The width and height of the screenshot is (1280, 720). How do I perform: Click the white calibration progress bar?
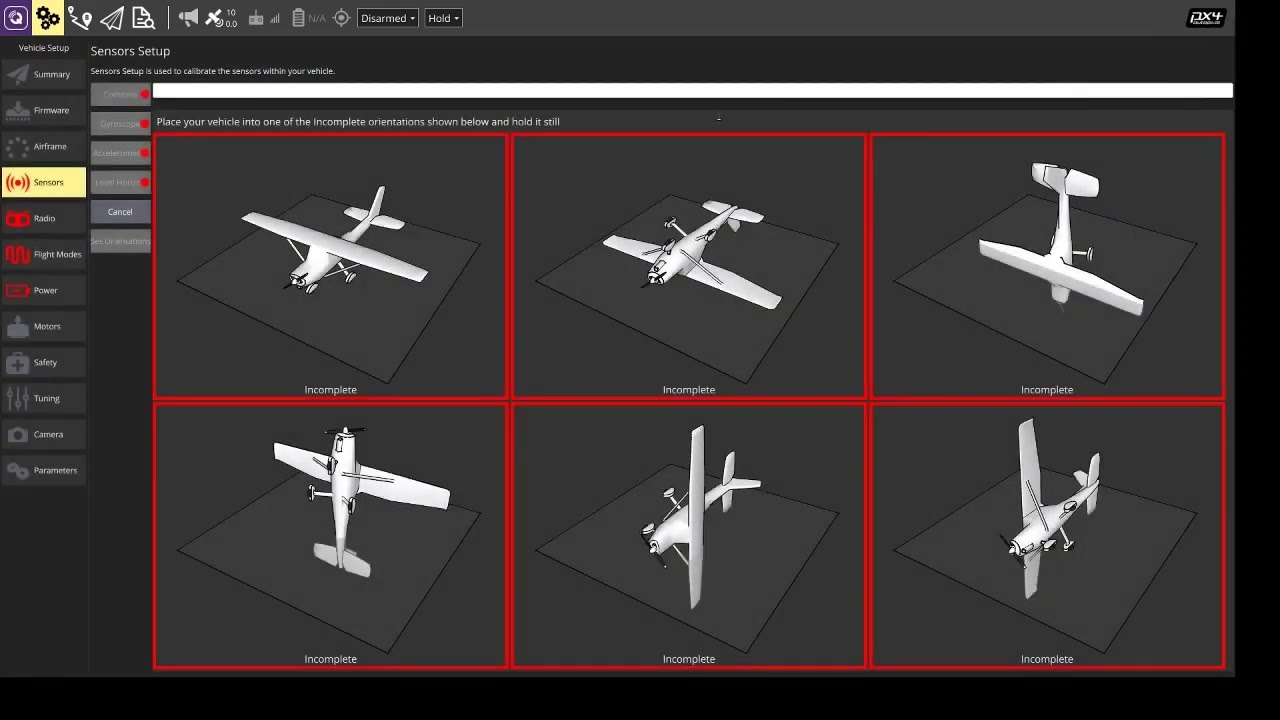pos(692,91)
